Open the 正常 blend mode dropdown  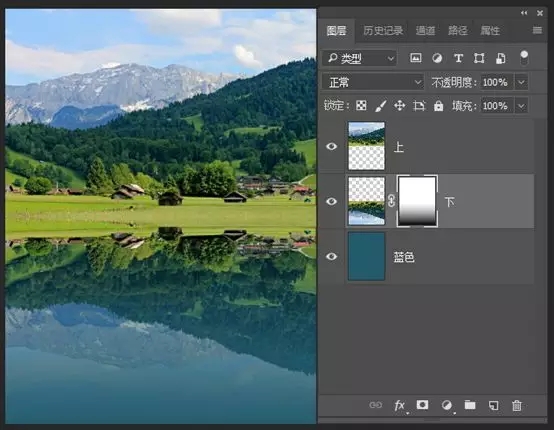373,82
